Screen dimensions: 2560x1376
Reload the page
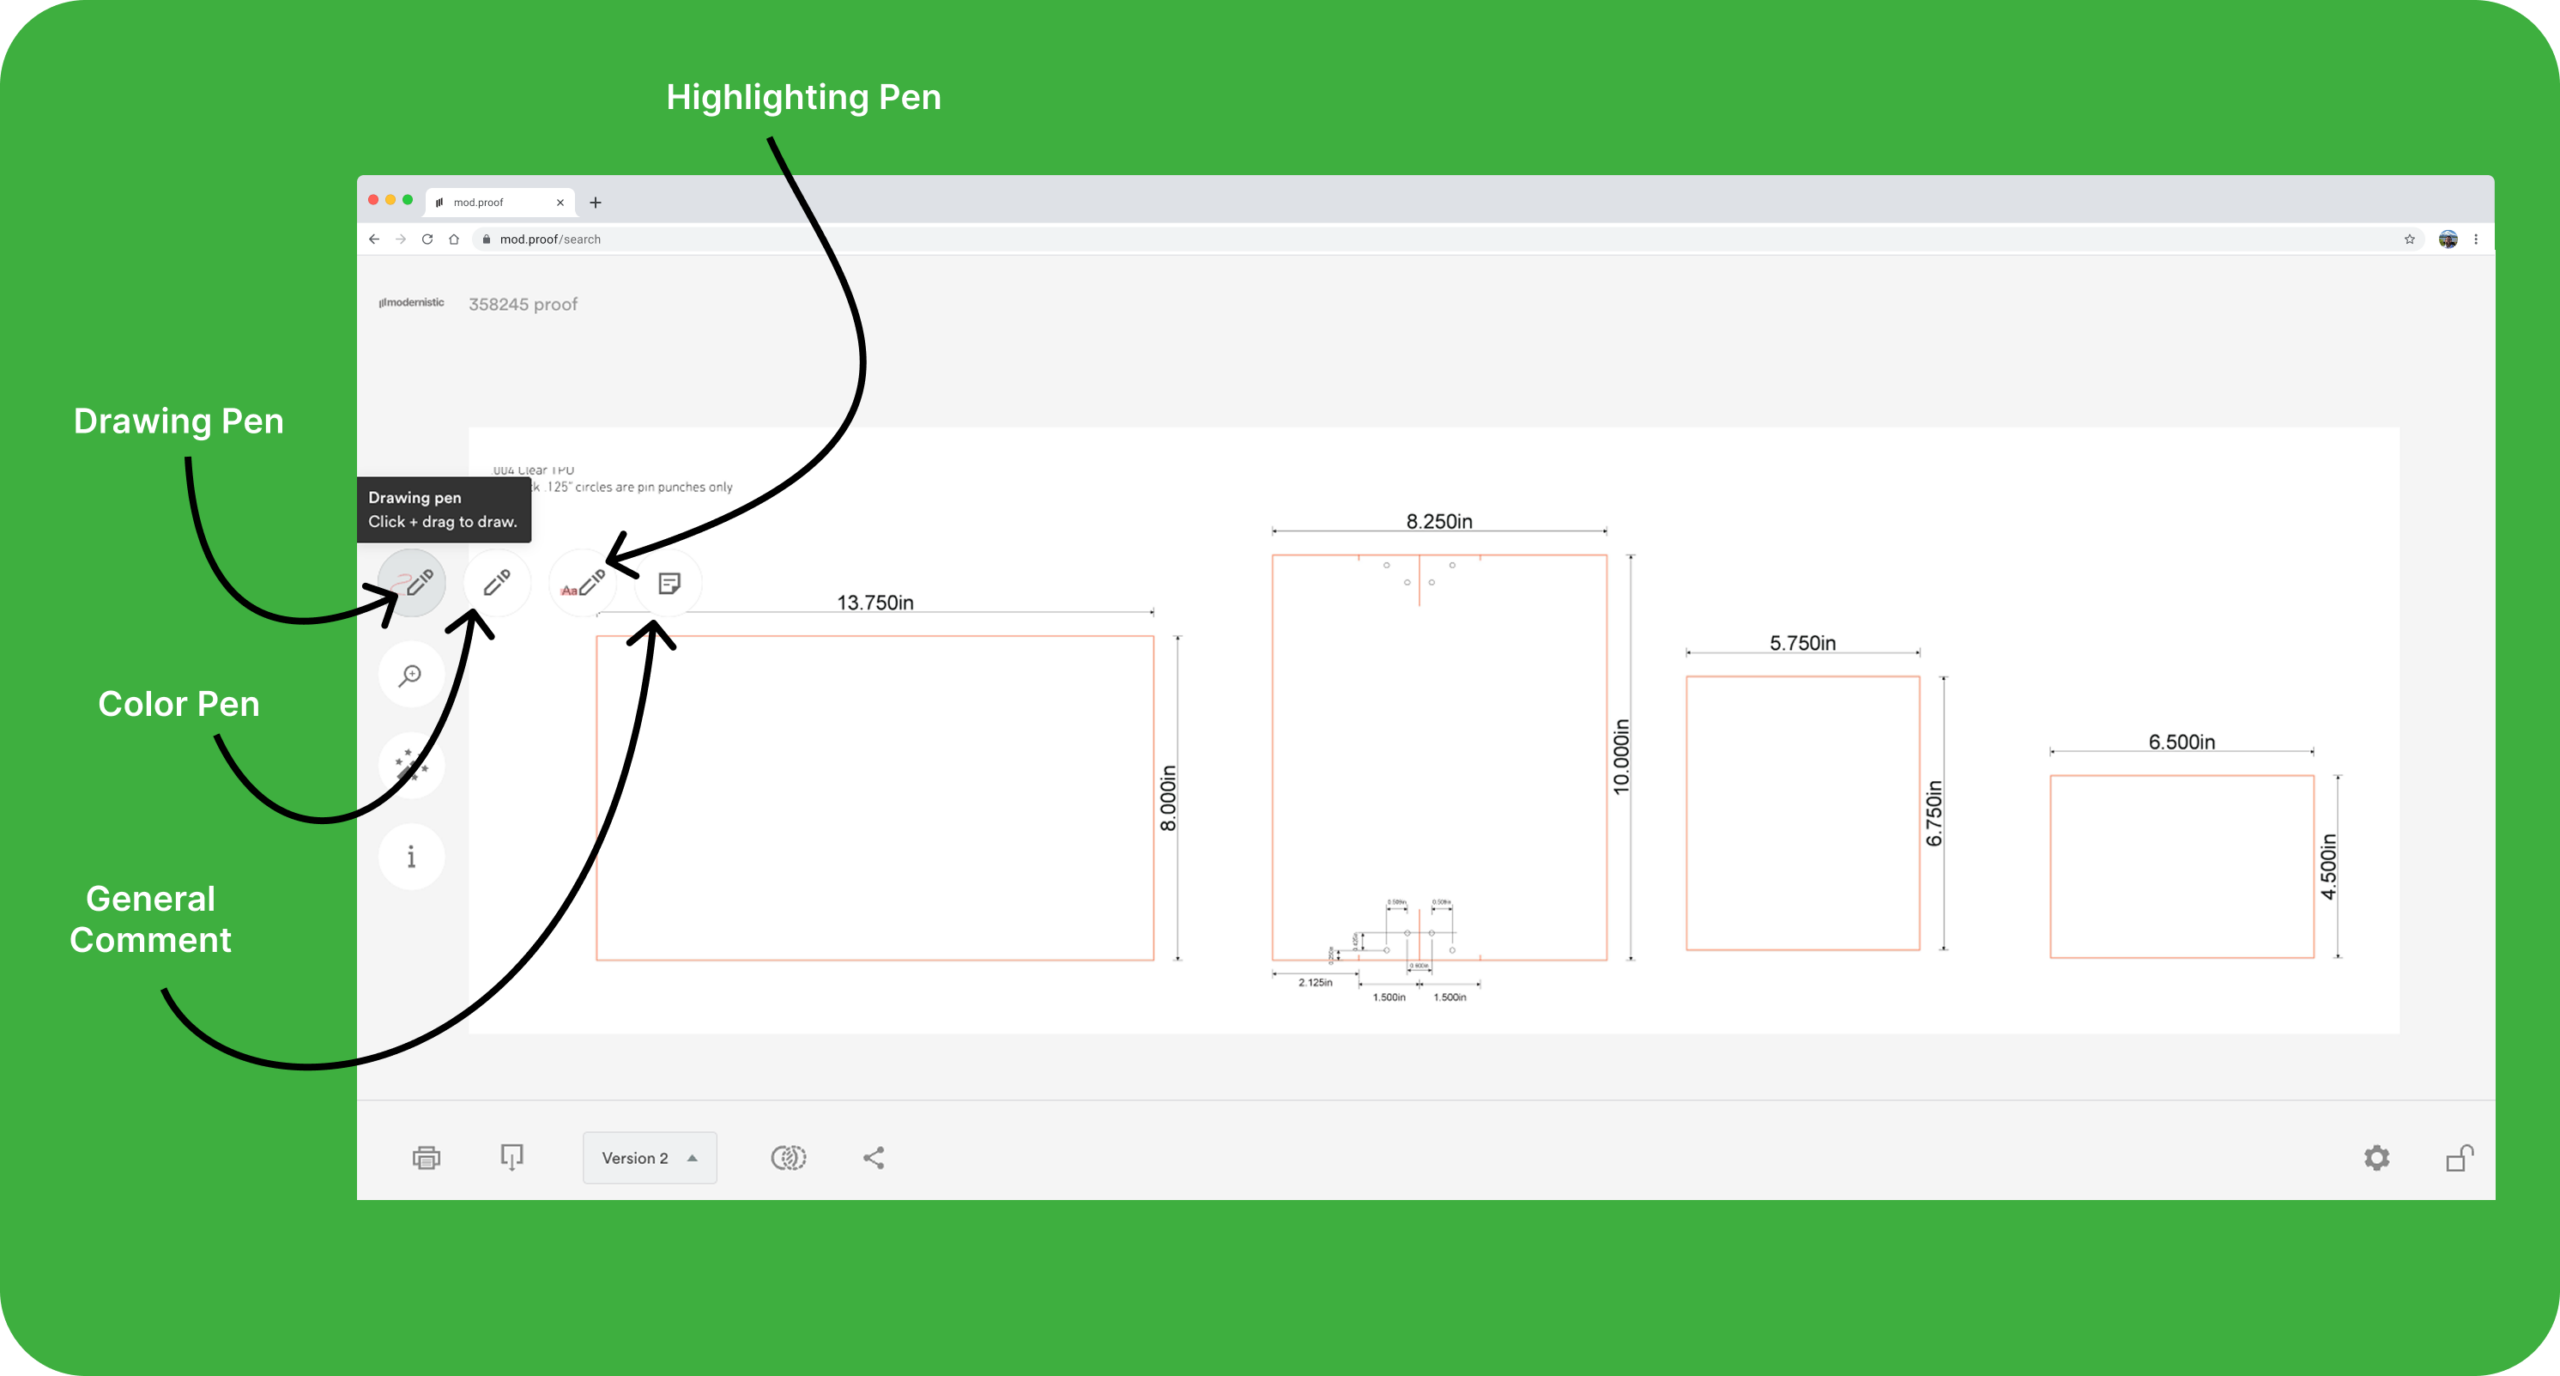[427, 239]
